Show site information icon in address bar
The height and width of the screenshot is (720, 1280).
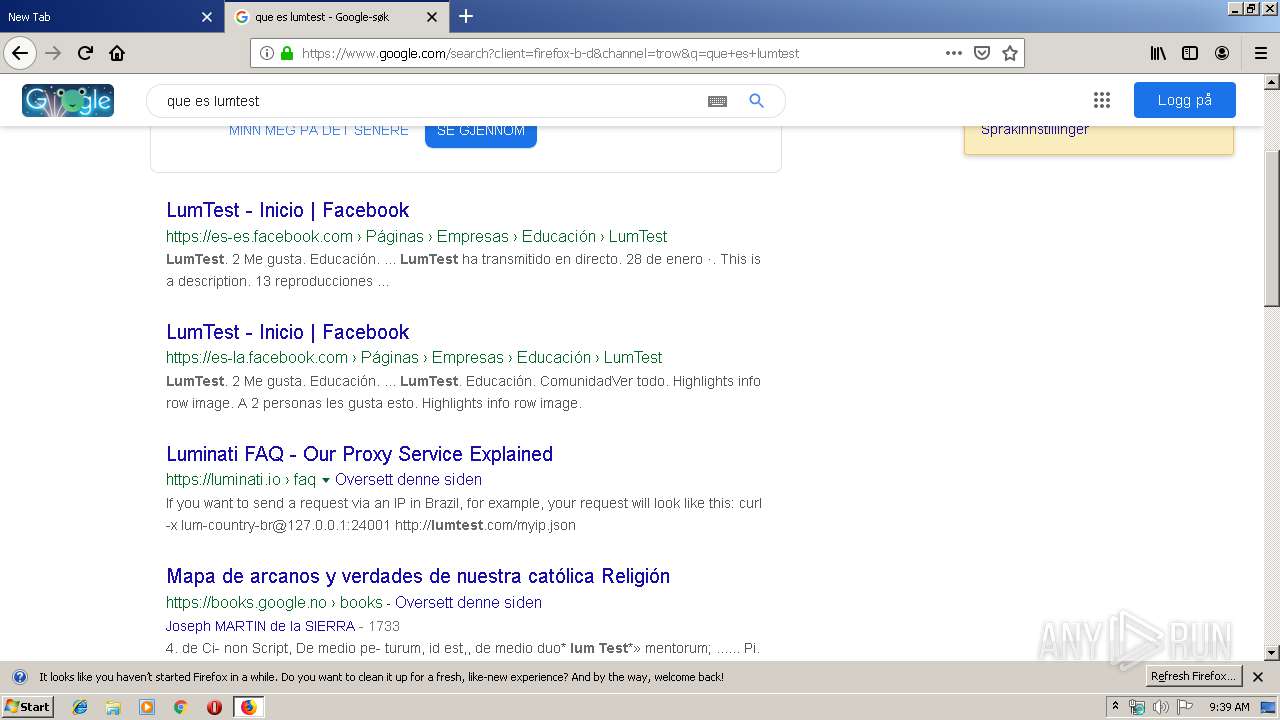266,53
